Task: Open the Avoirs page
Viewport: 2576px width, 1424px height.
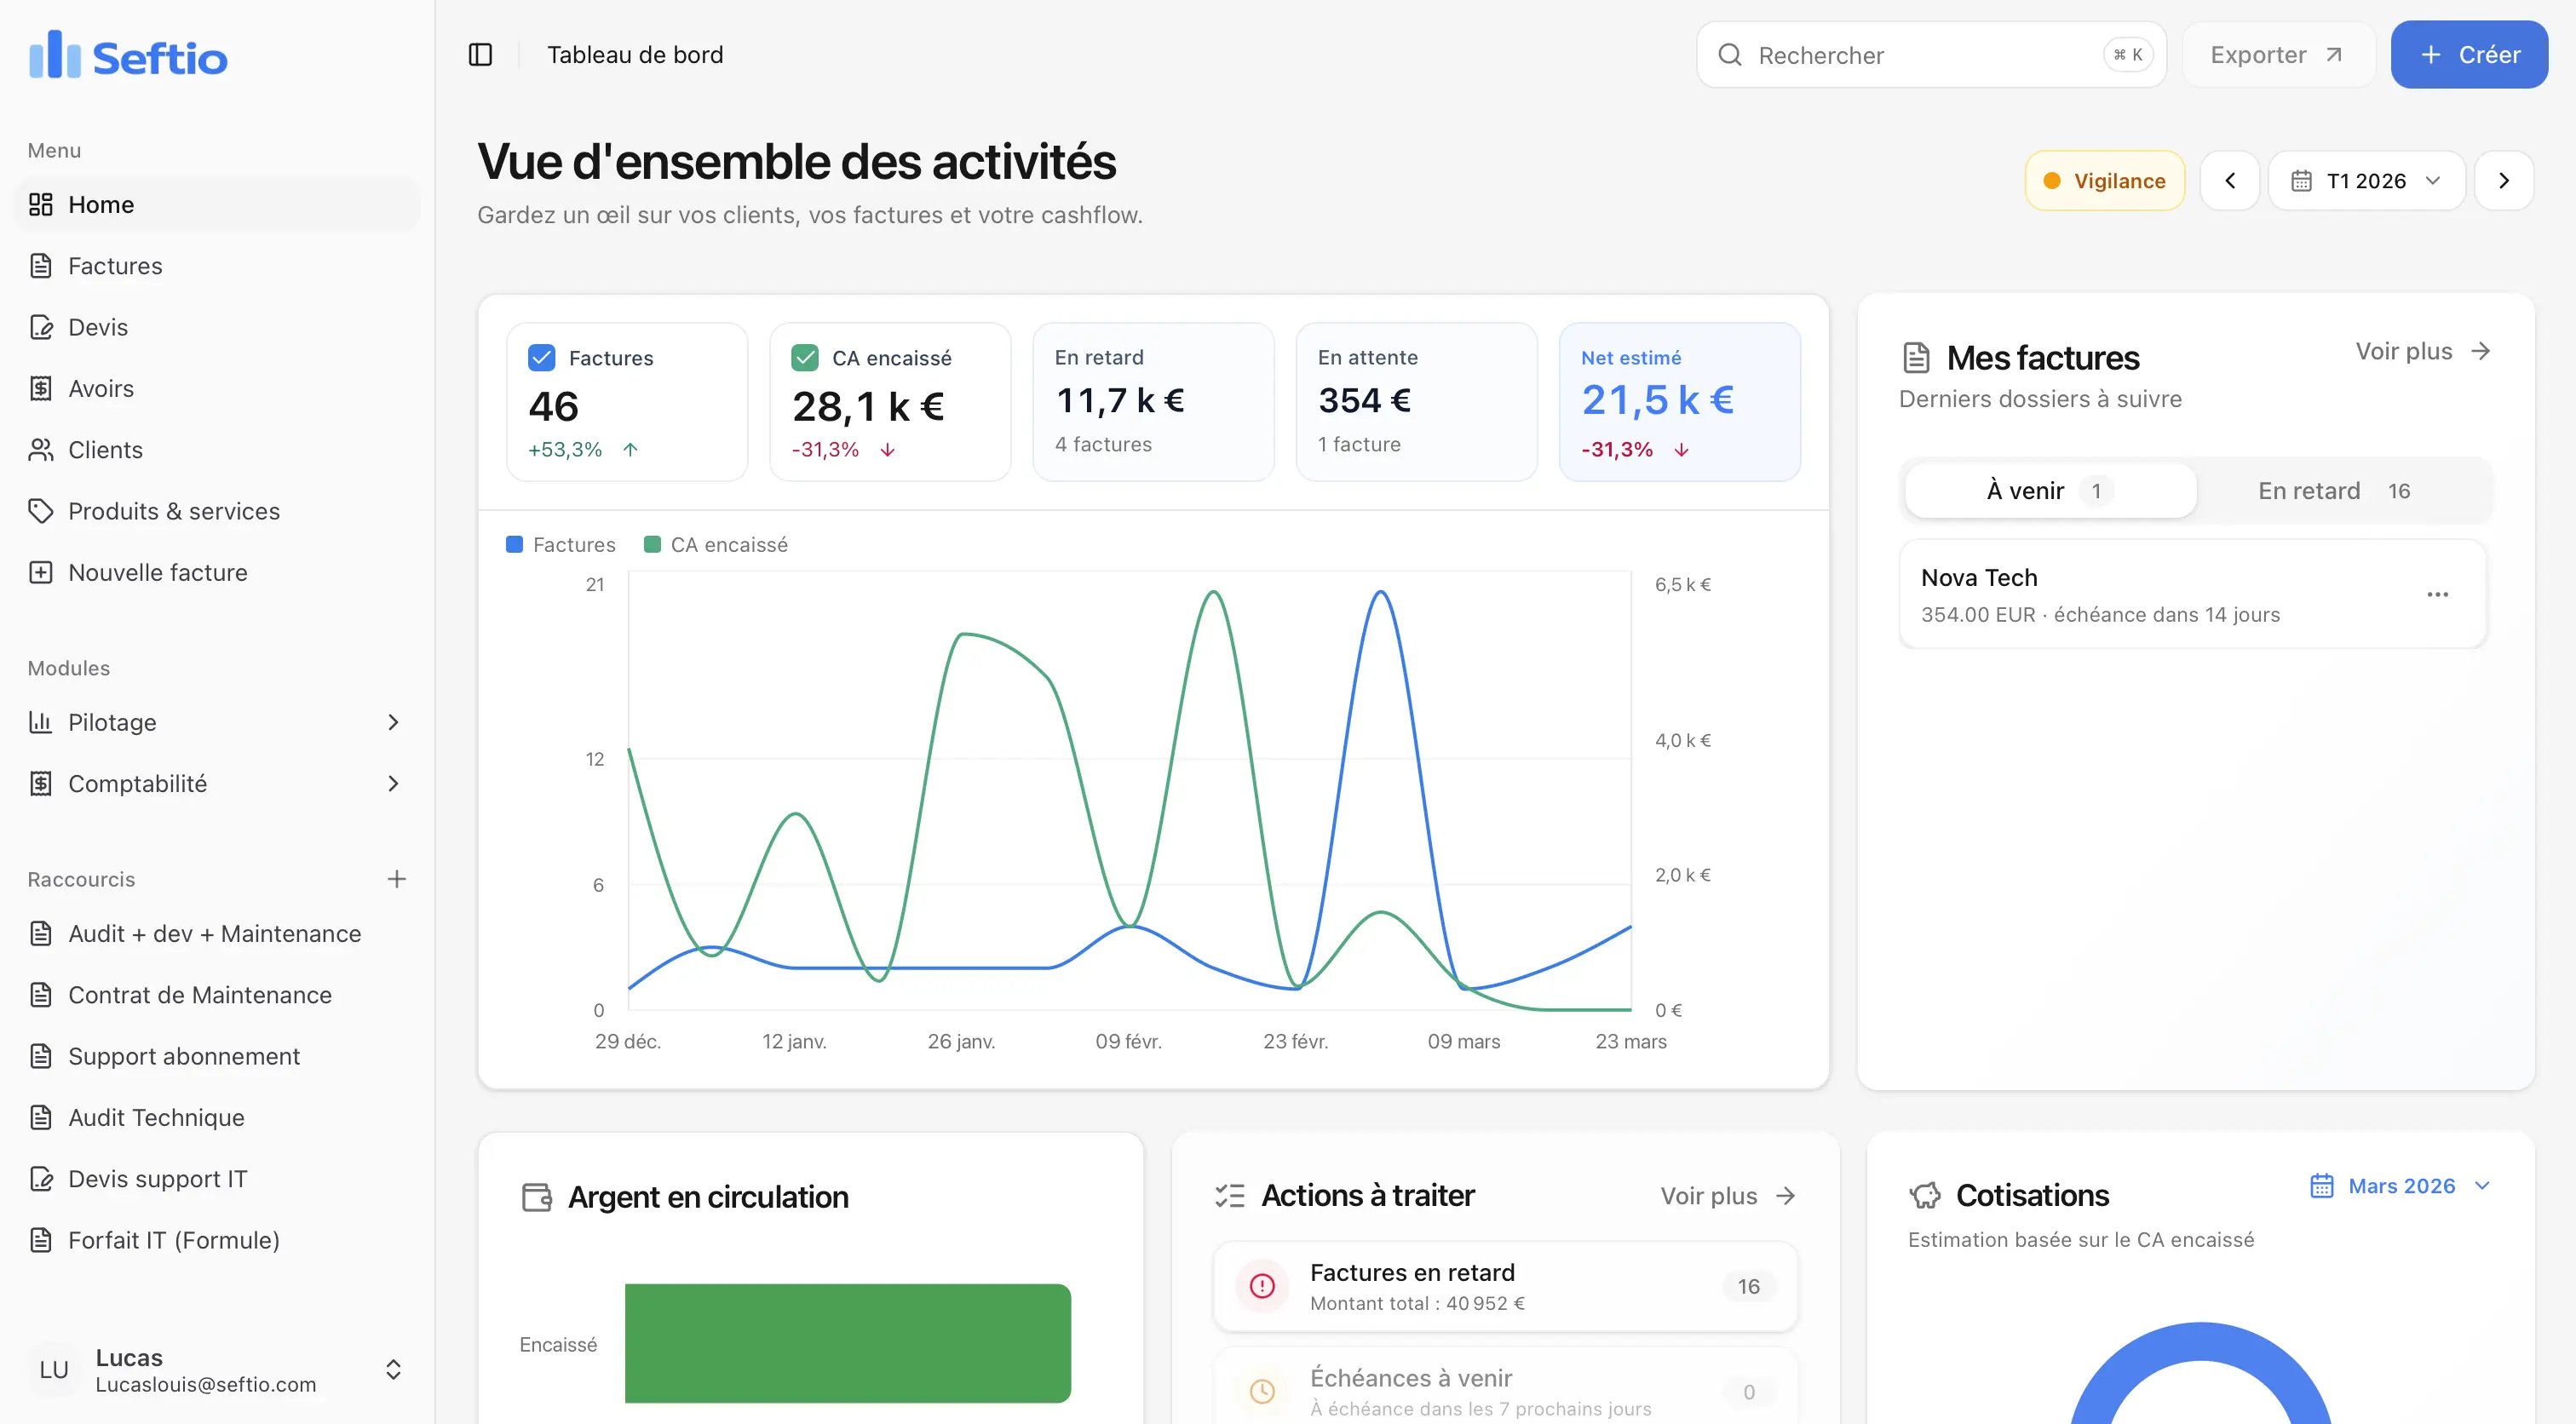Action: coord(100,388)
